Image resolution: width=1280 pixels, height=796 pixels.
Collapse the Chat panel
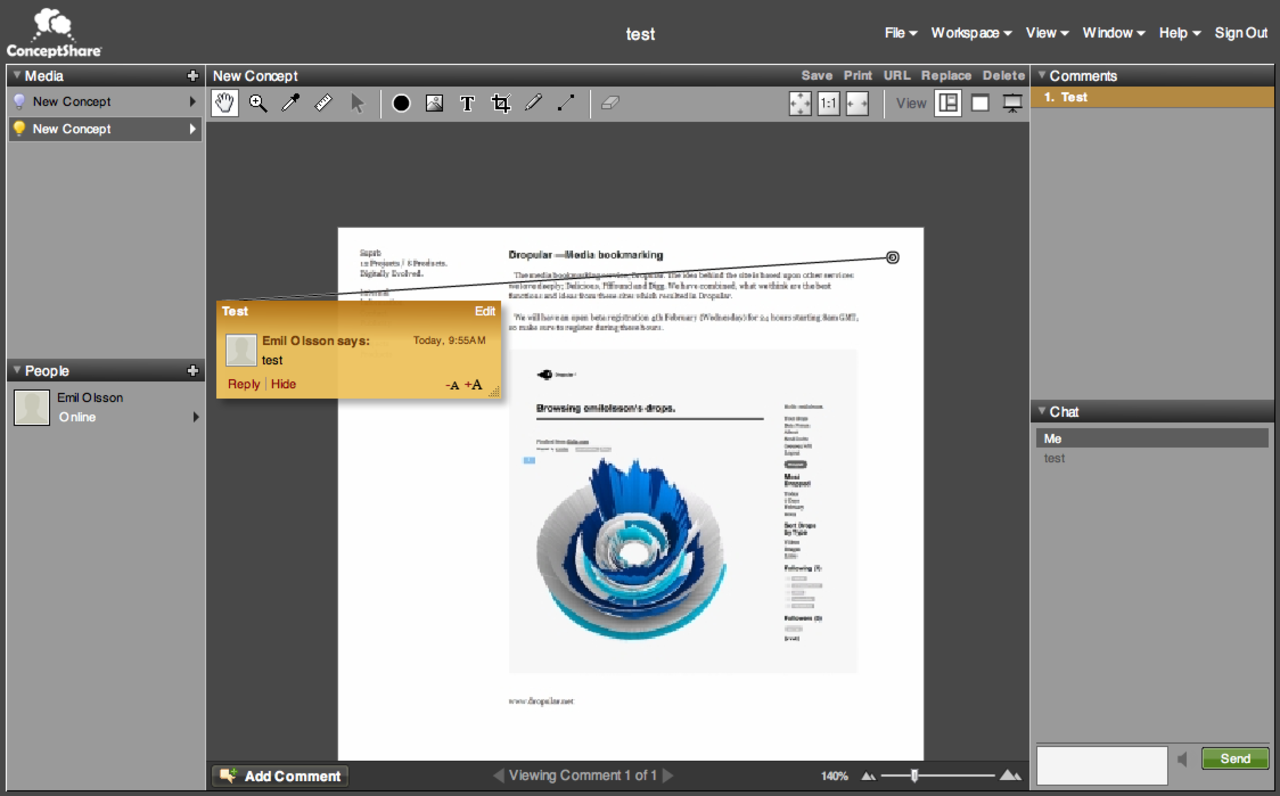(1044, 411)
